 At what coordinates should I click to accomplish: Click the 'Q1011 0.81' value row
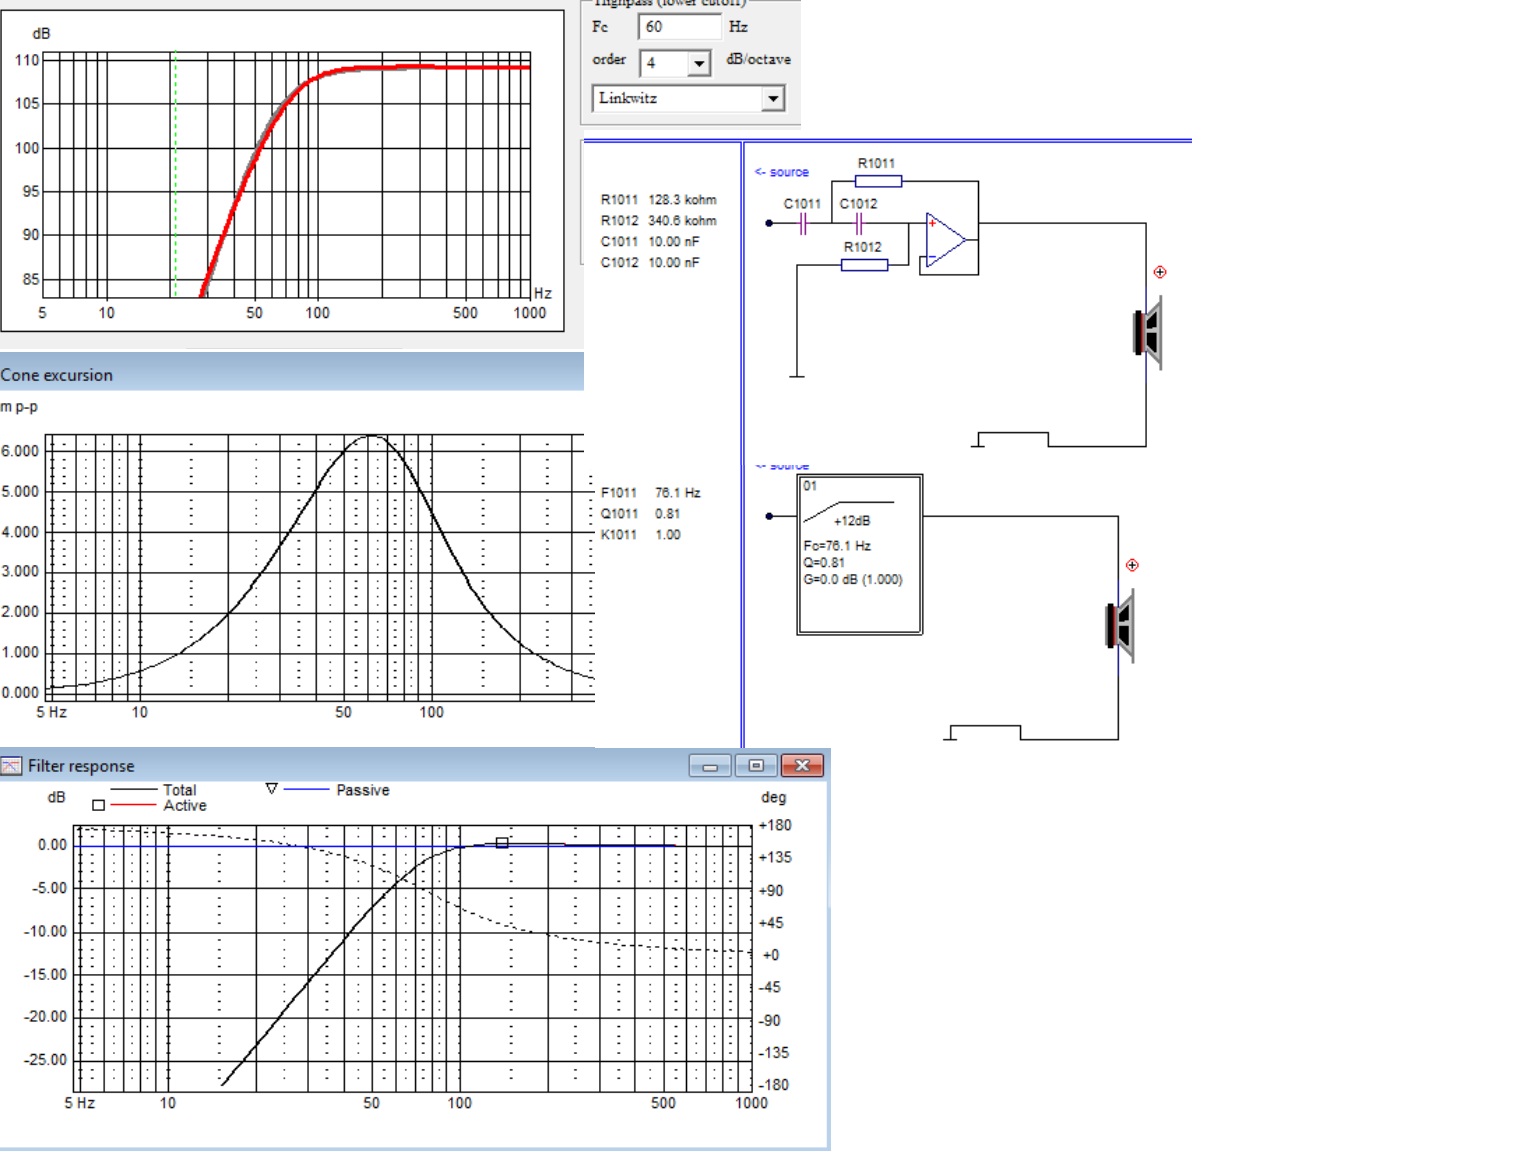pos(640,514)
